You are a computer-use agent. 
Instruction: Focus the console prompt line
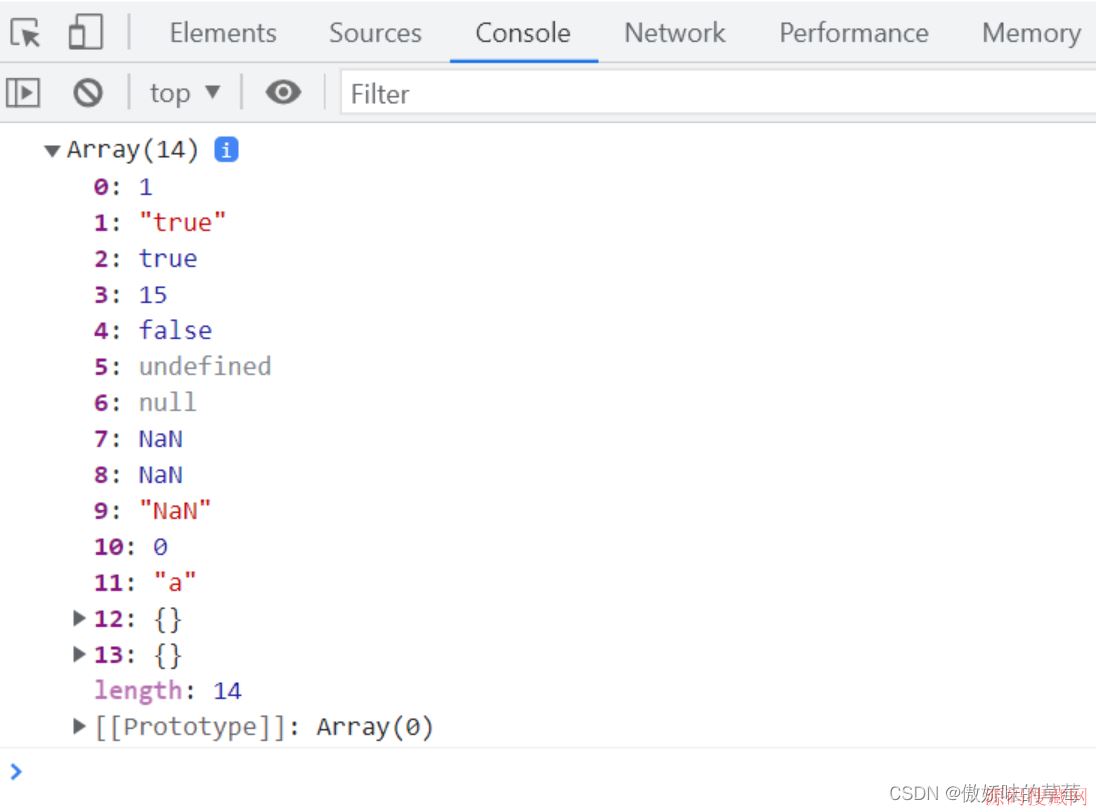pyautogui.click(x=500, y=772)
